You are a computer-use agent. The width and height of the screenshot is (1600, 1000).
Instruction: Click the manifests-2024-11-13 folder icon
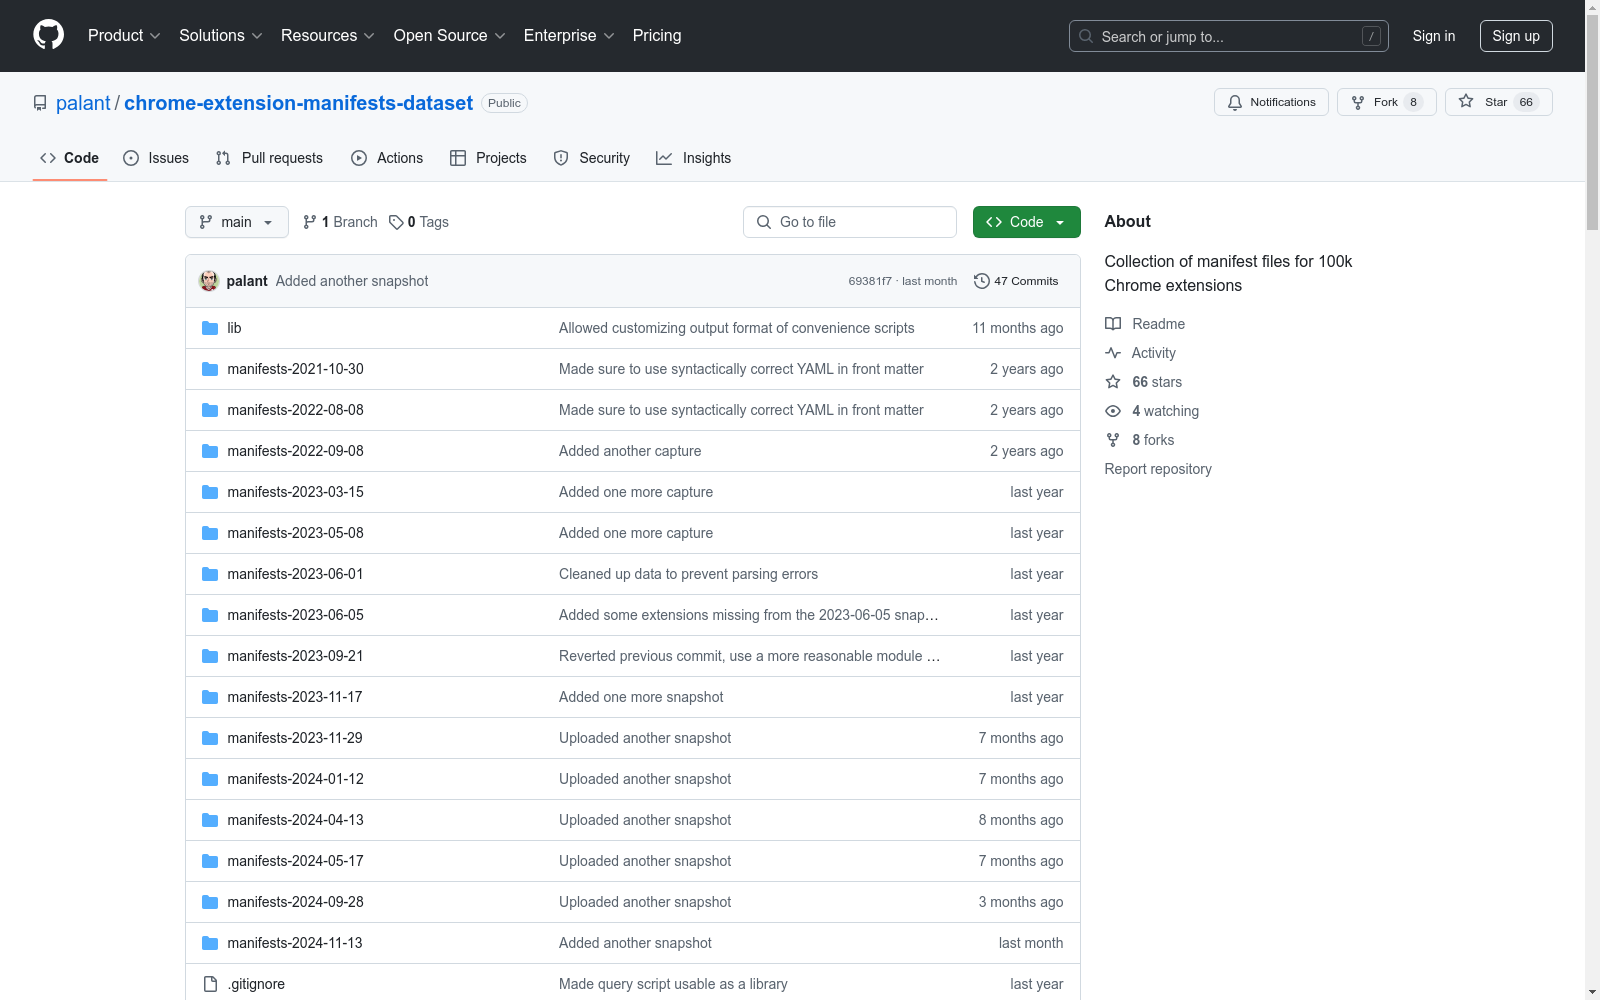tap(210, 943)
